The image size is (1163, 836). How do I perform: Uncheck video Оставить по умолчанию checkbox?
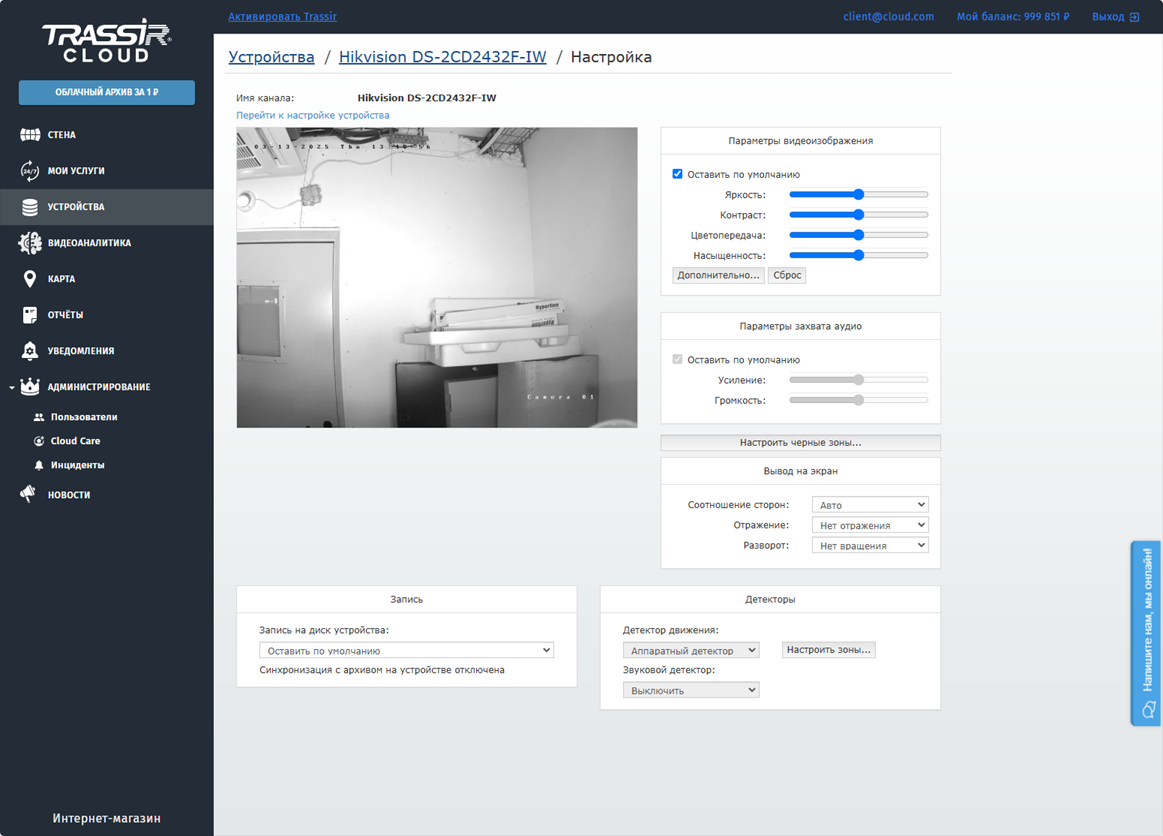pyautogui.click(x=677, y=174)
